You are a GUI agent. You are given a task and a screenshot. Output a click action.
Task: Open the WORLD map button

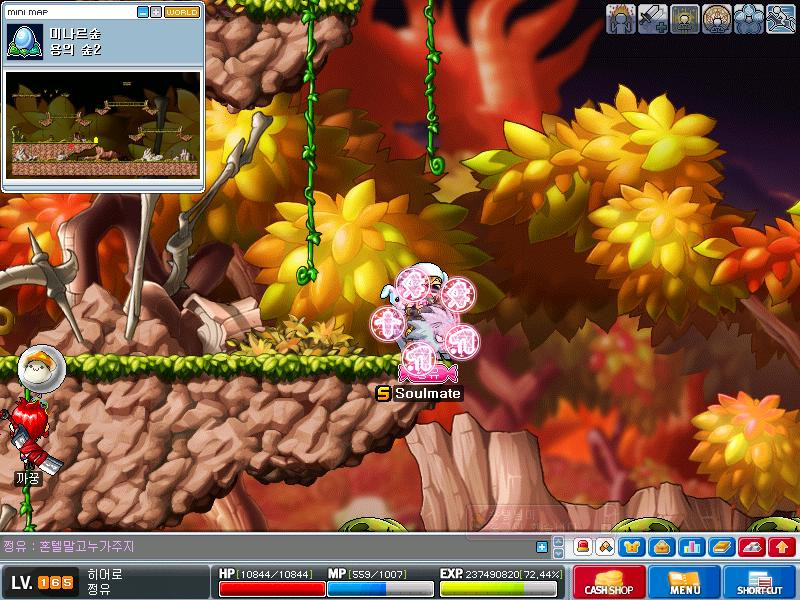pos(182,12)
